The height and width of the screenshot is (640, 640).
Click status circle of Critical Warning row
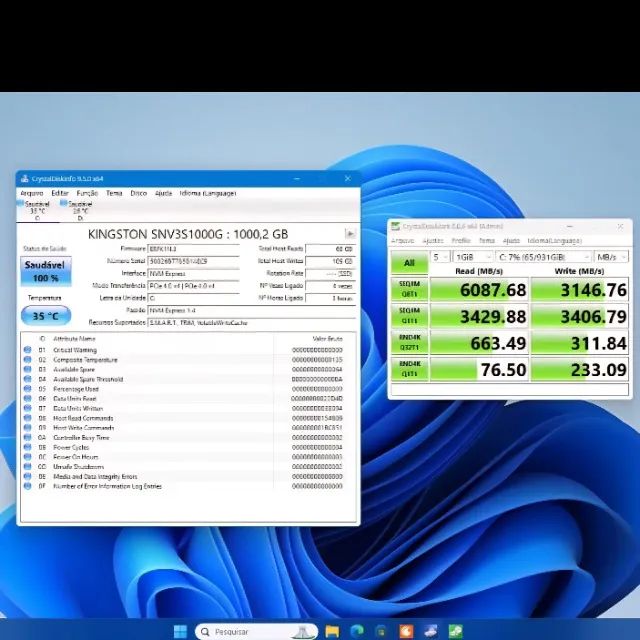tap(27, 350)
